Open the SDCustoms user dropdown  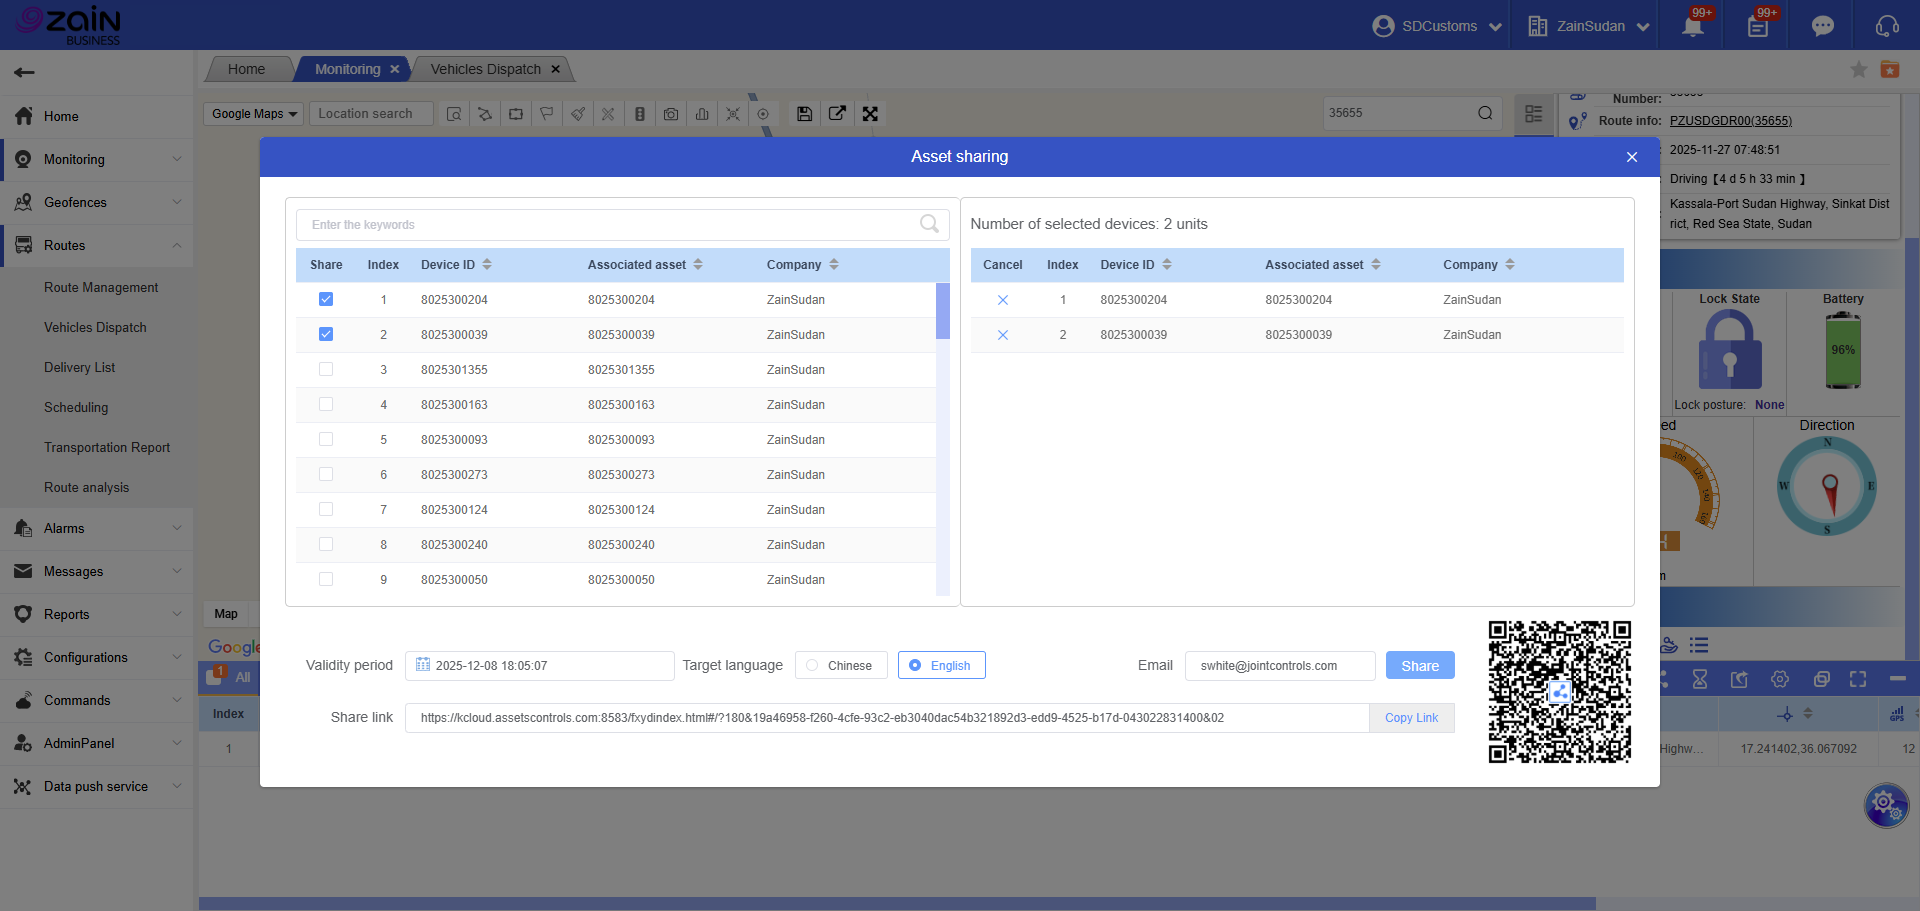(x=1438, y=26)
